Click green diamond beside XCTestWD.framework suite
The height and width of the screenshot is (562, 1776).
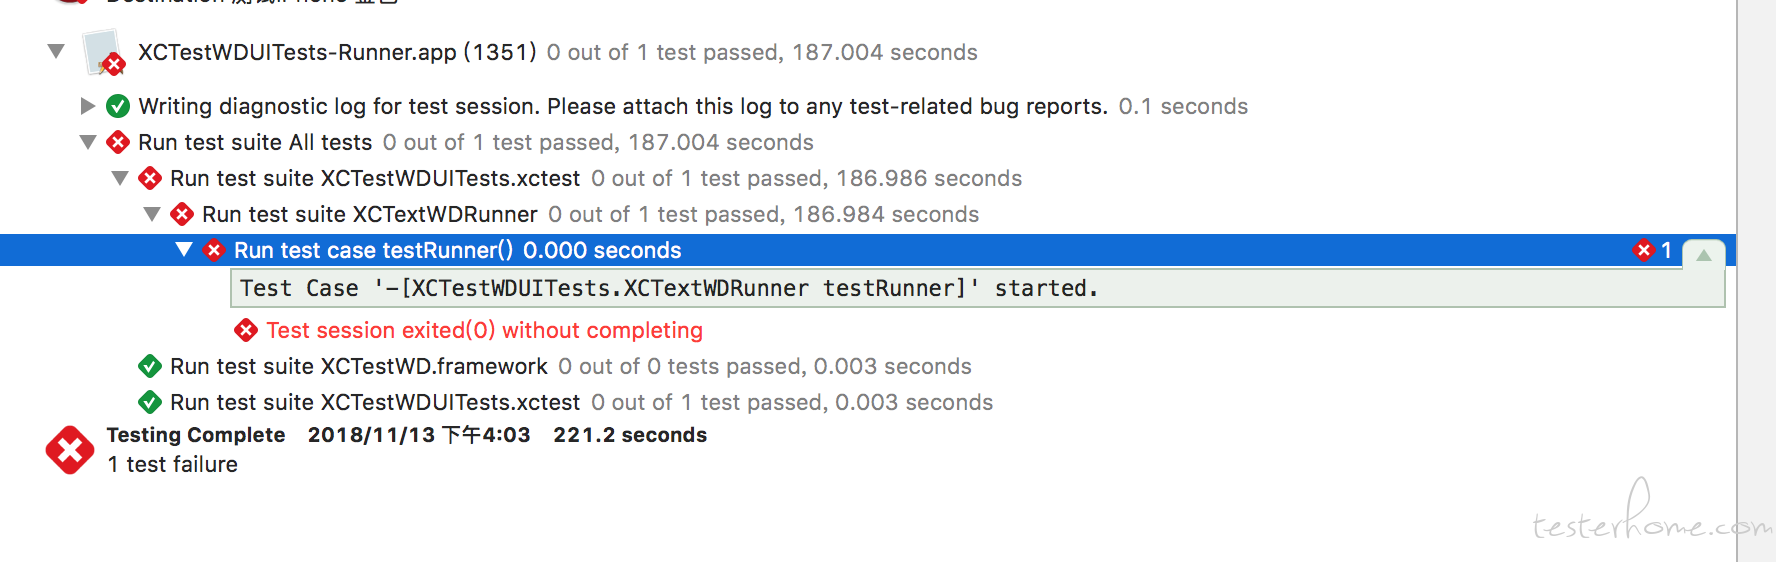[x=150, y=366]
